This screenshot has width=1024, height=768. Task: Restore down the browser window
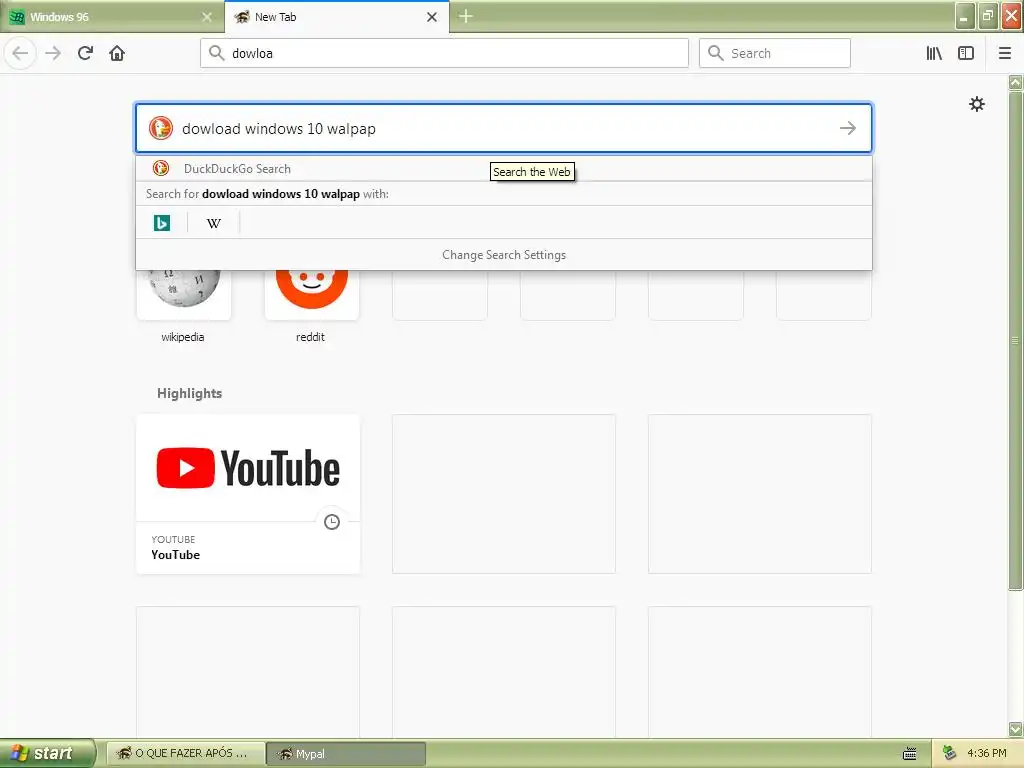point(987,16)
